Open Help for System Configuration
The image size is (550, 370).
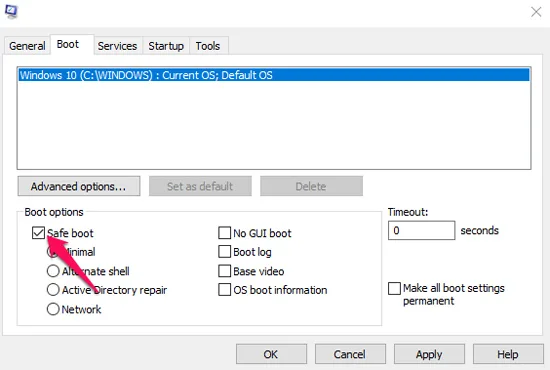pos(508,354)
